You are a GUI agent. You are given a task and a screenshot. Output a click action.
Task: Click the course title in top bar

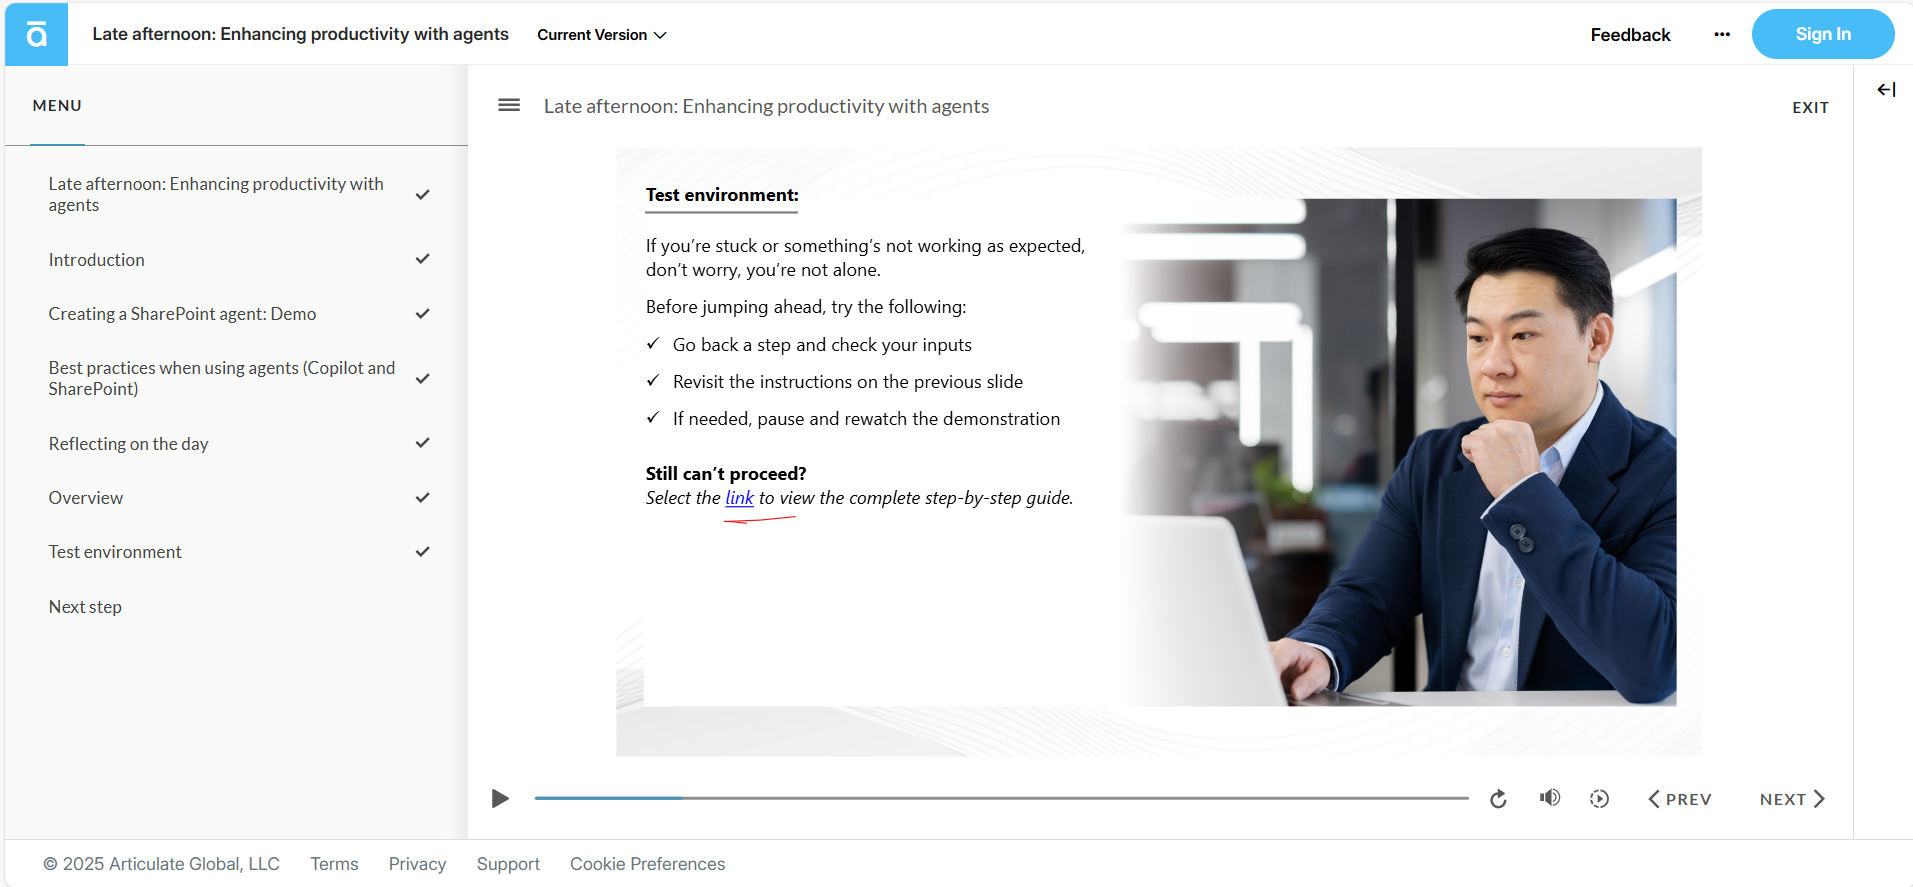[x=300, y=34]
